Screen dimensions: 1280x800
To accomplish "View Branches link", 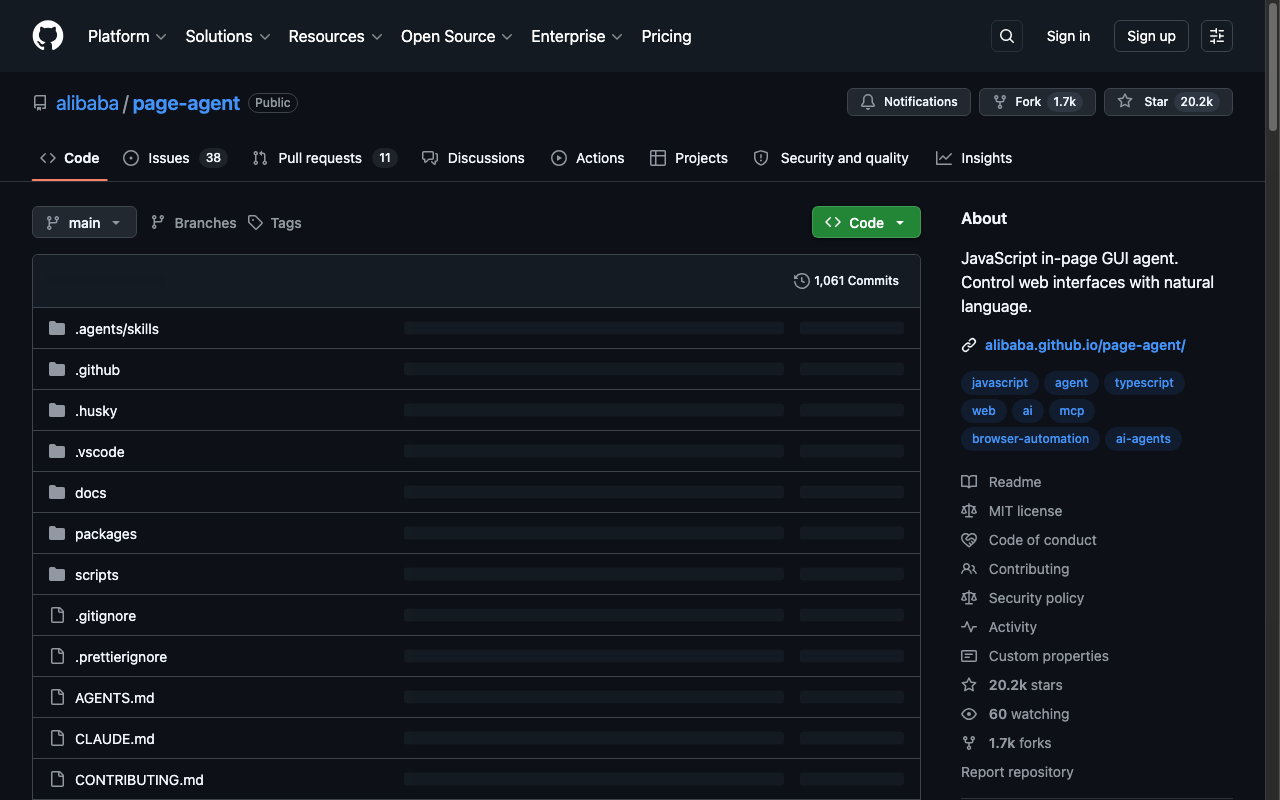I will coord(194,223).
